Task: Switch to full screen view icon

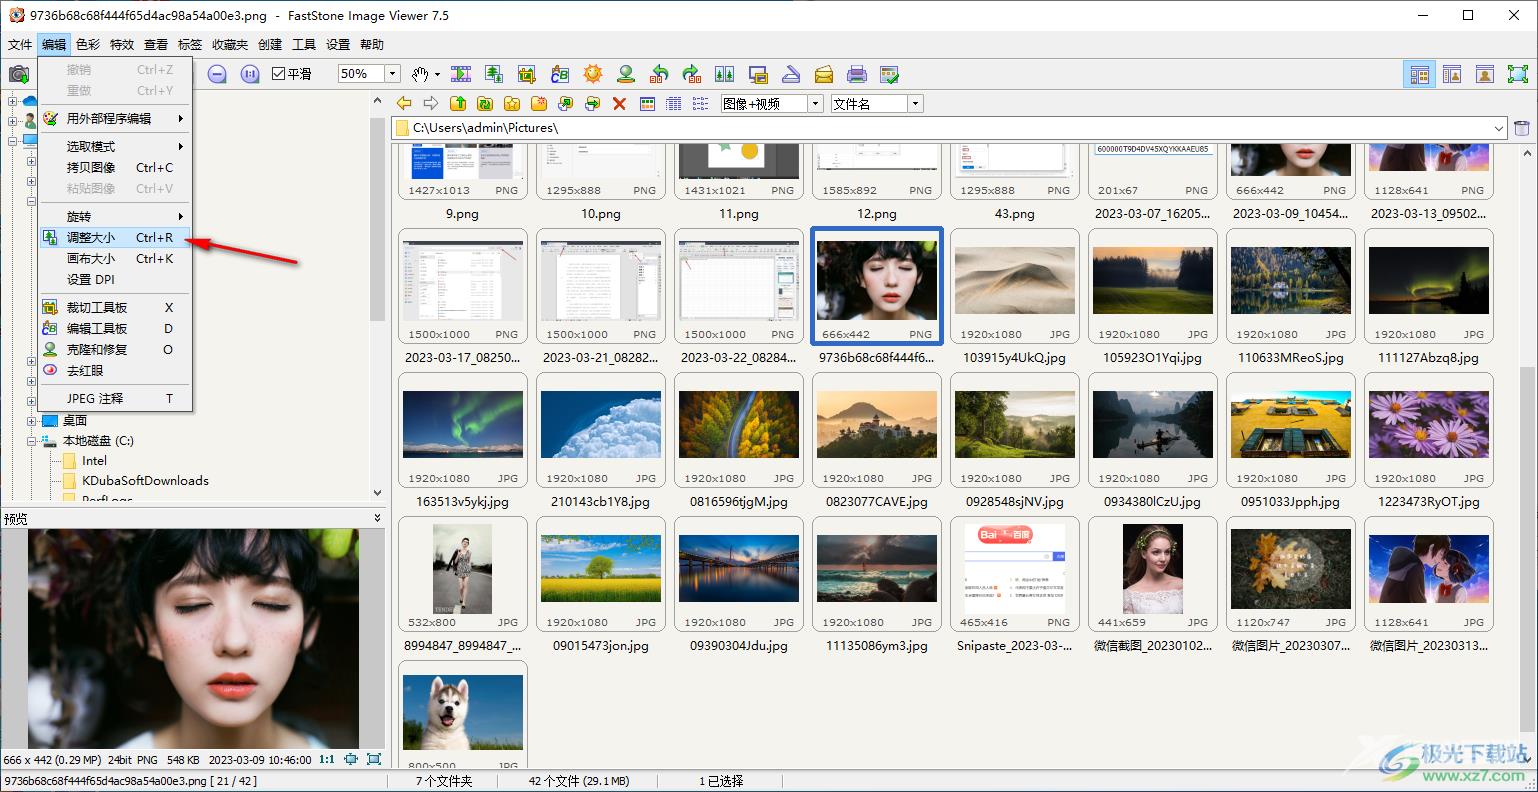Action: pyautogui.click(x=1518, y=74)
